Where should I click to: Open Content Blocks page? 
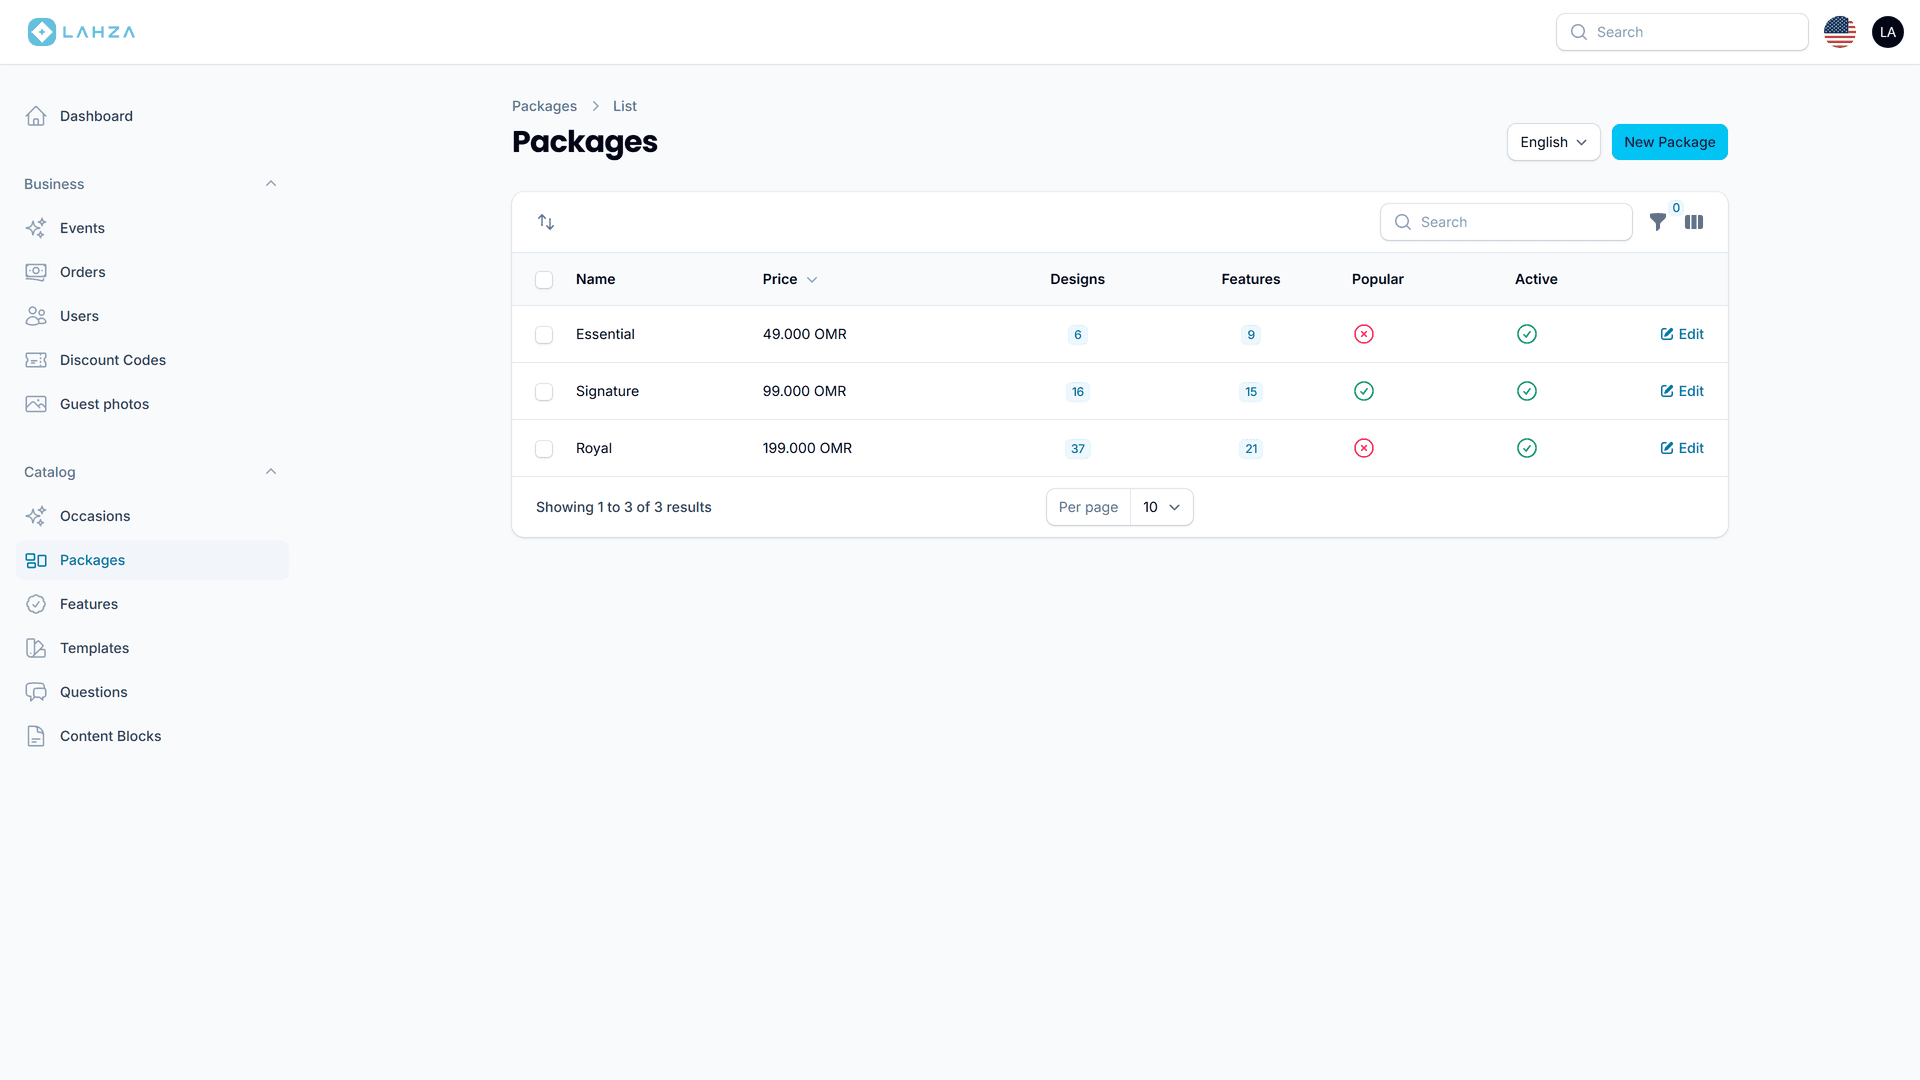(152, 736)
